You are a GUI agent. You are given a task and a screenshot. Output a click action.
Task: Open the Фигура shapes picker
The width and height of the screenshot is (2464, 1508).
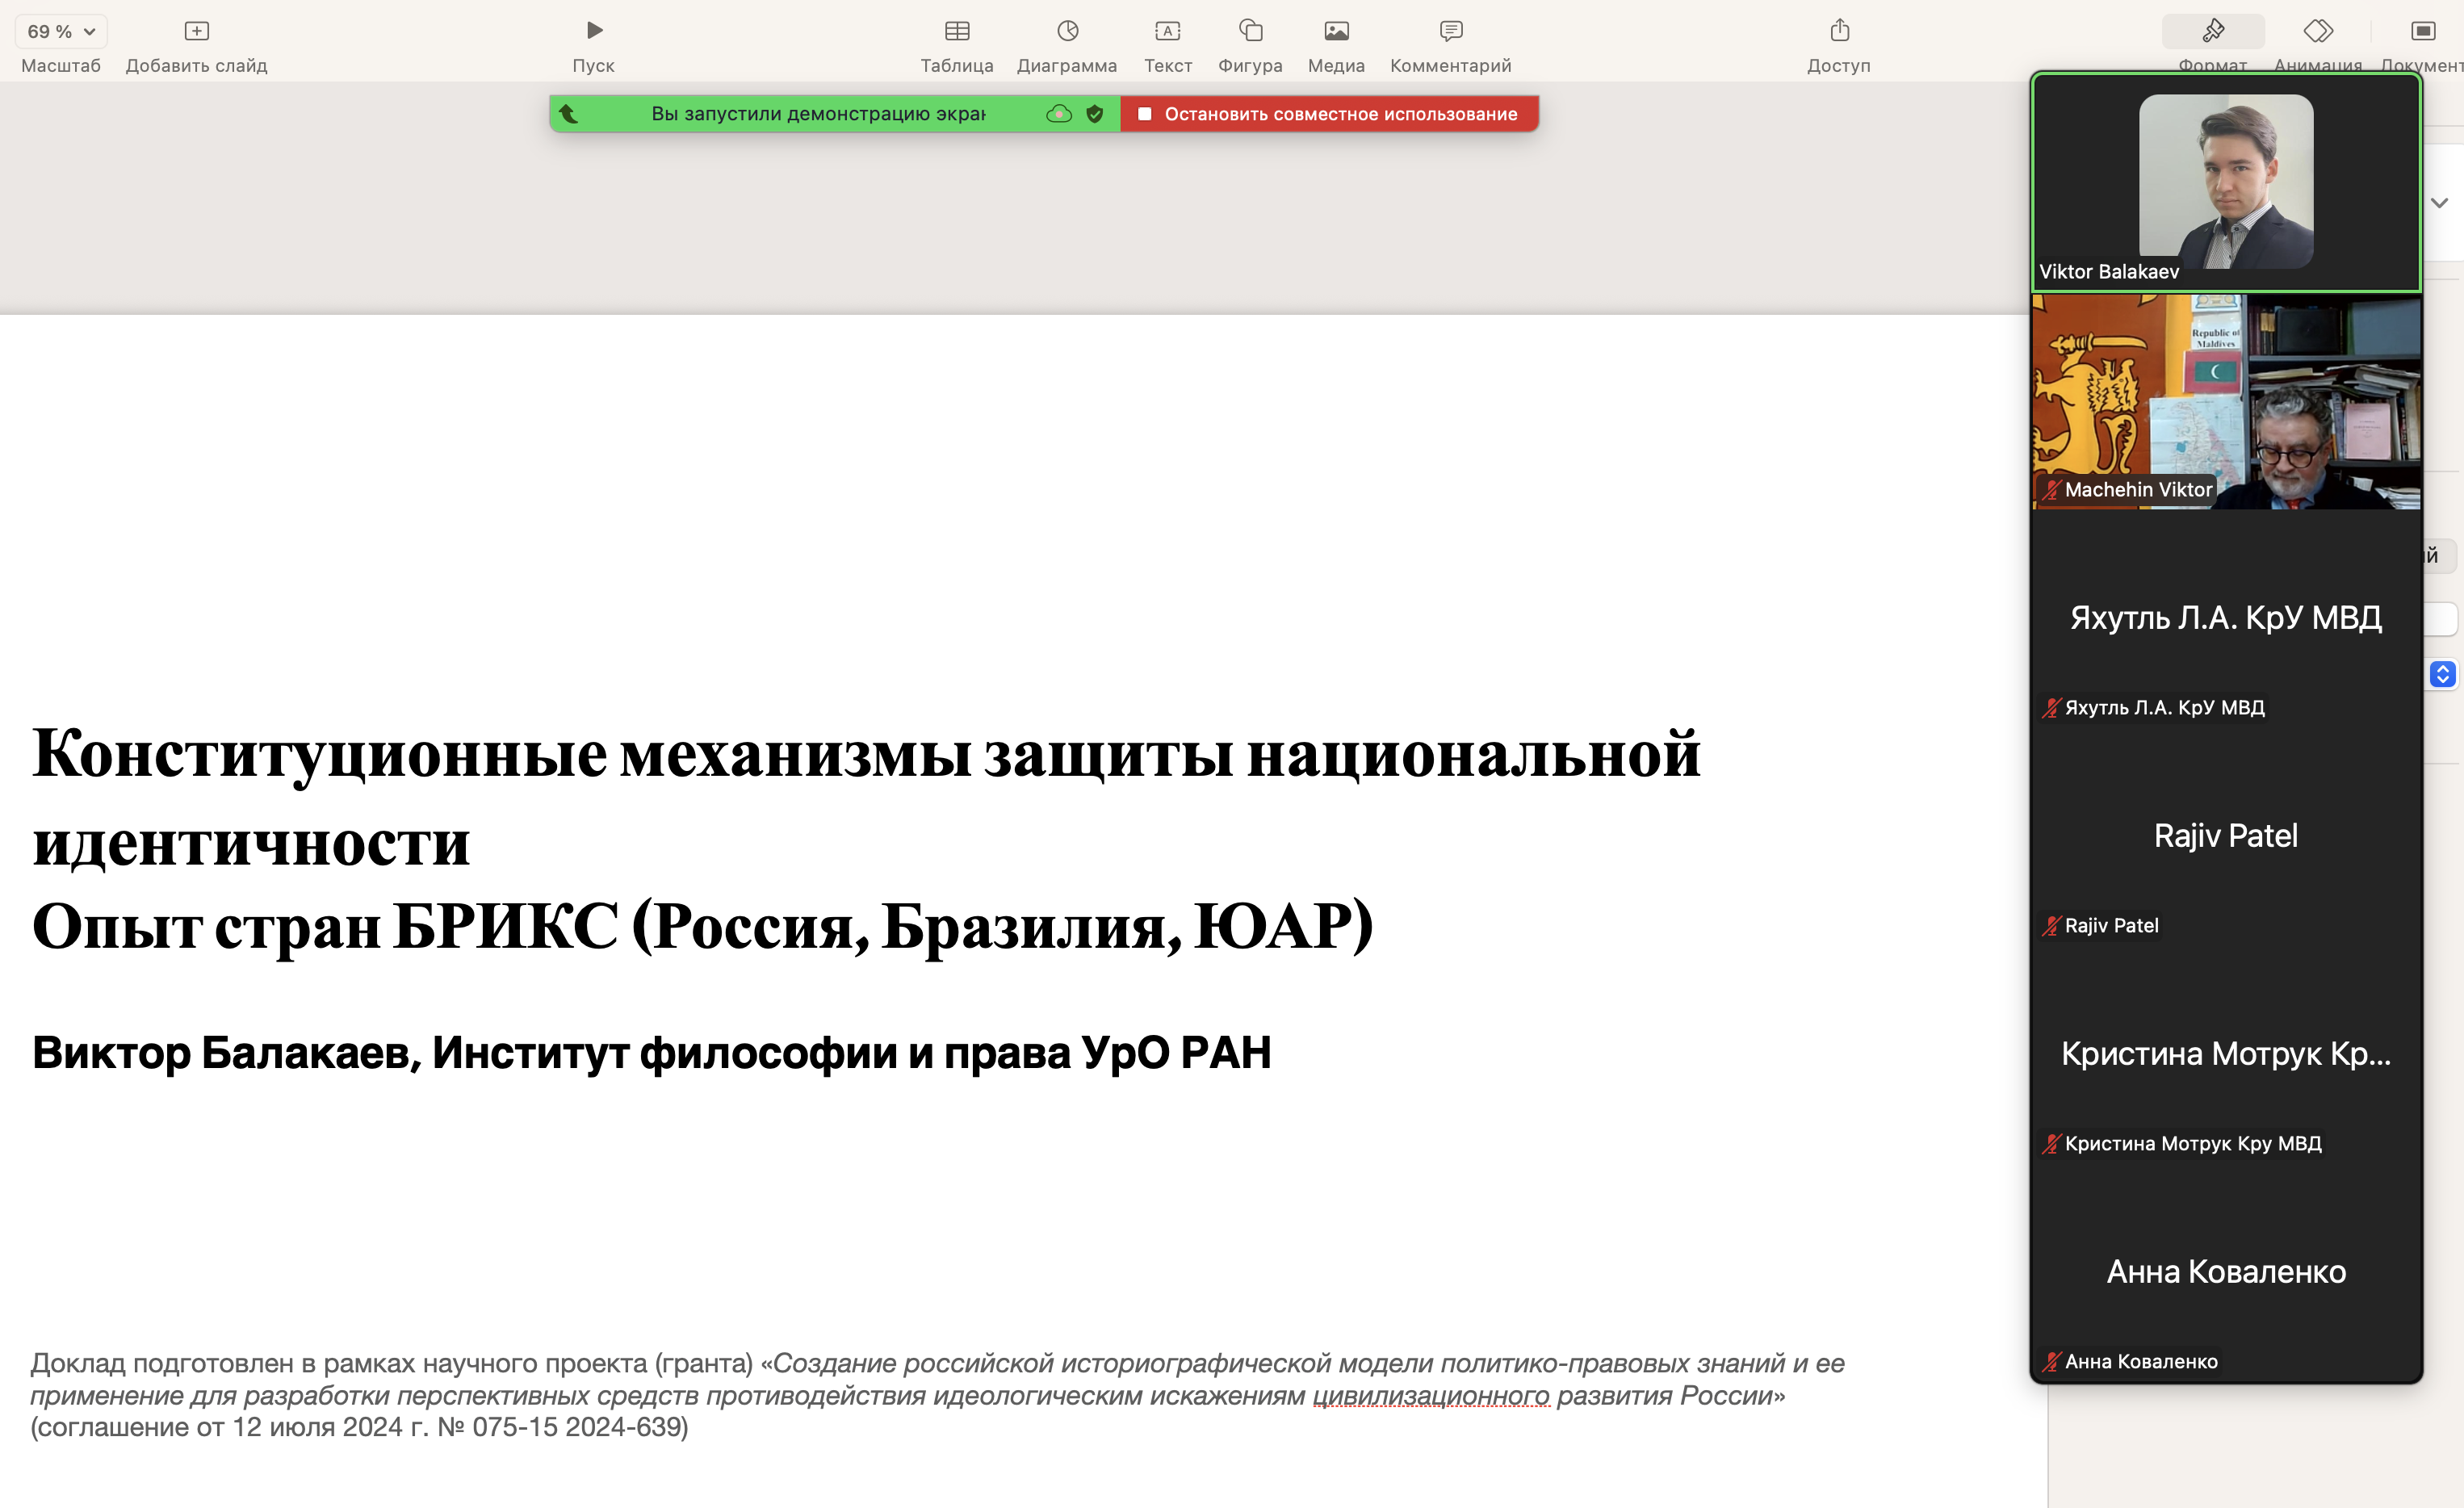click(1250, 31)
